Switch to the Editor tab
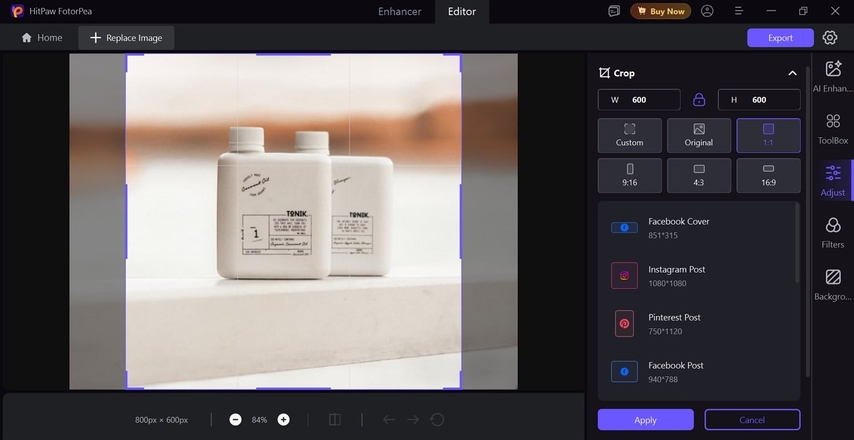The height and width of the screenshot is (440, 854). [x=462, y=11]
